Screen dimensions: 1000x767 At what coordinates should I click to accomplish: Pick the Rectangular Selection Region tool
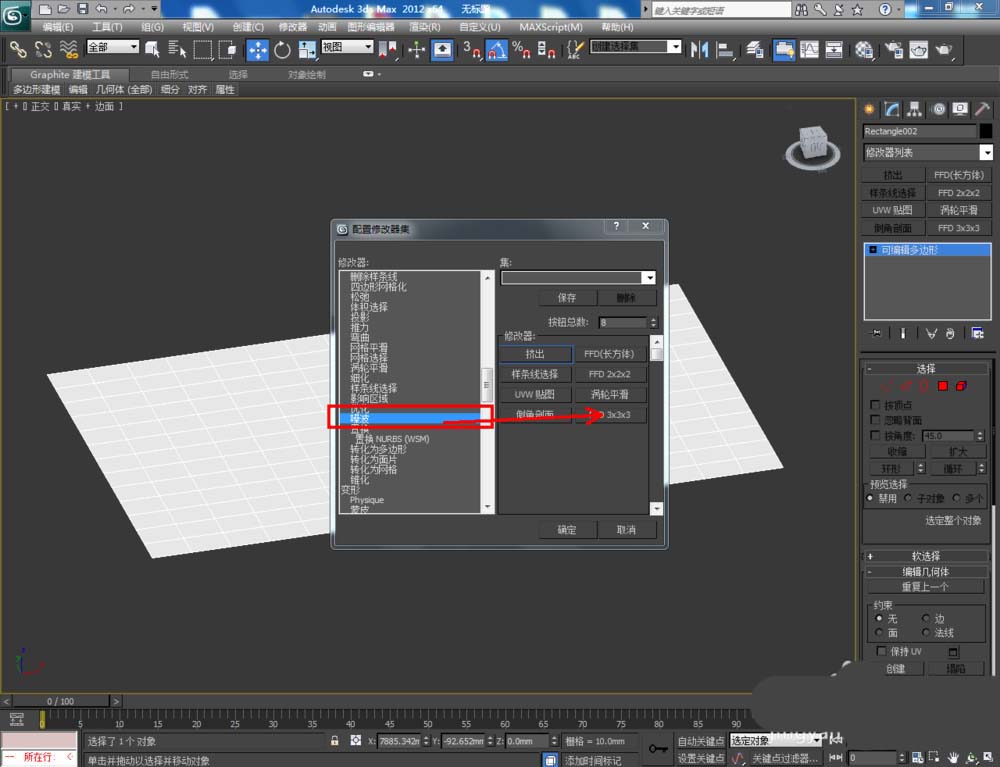pos(203,50)
